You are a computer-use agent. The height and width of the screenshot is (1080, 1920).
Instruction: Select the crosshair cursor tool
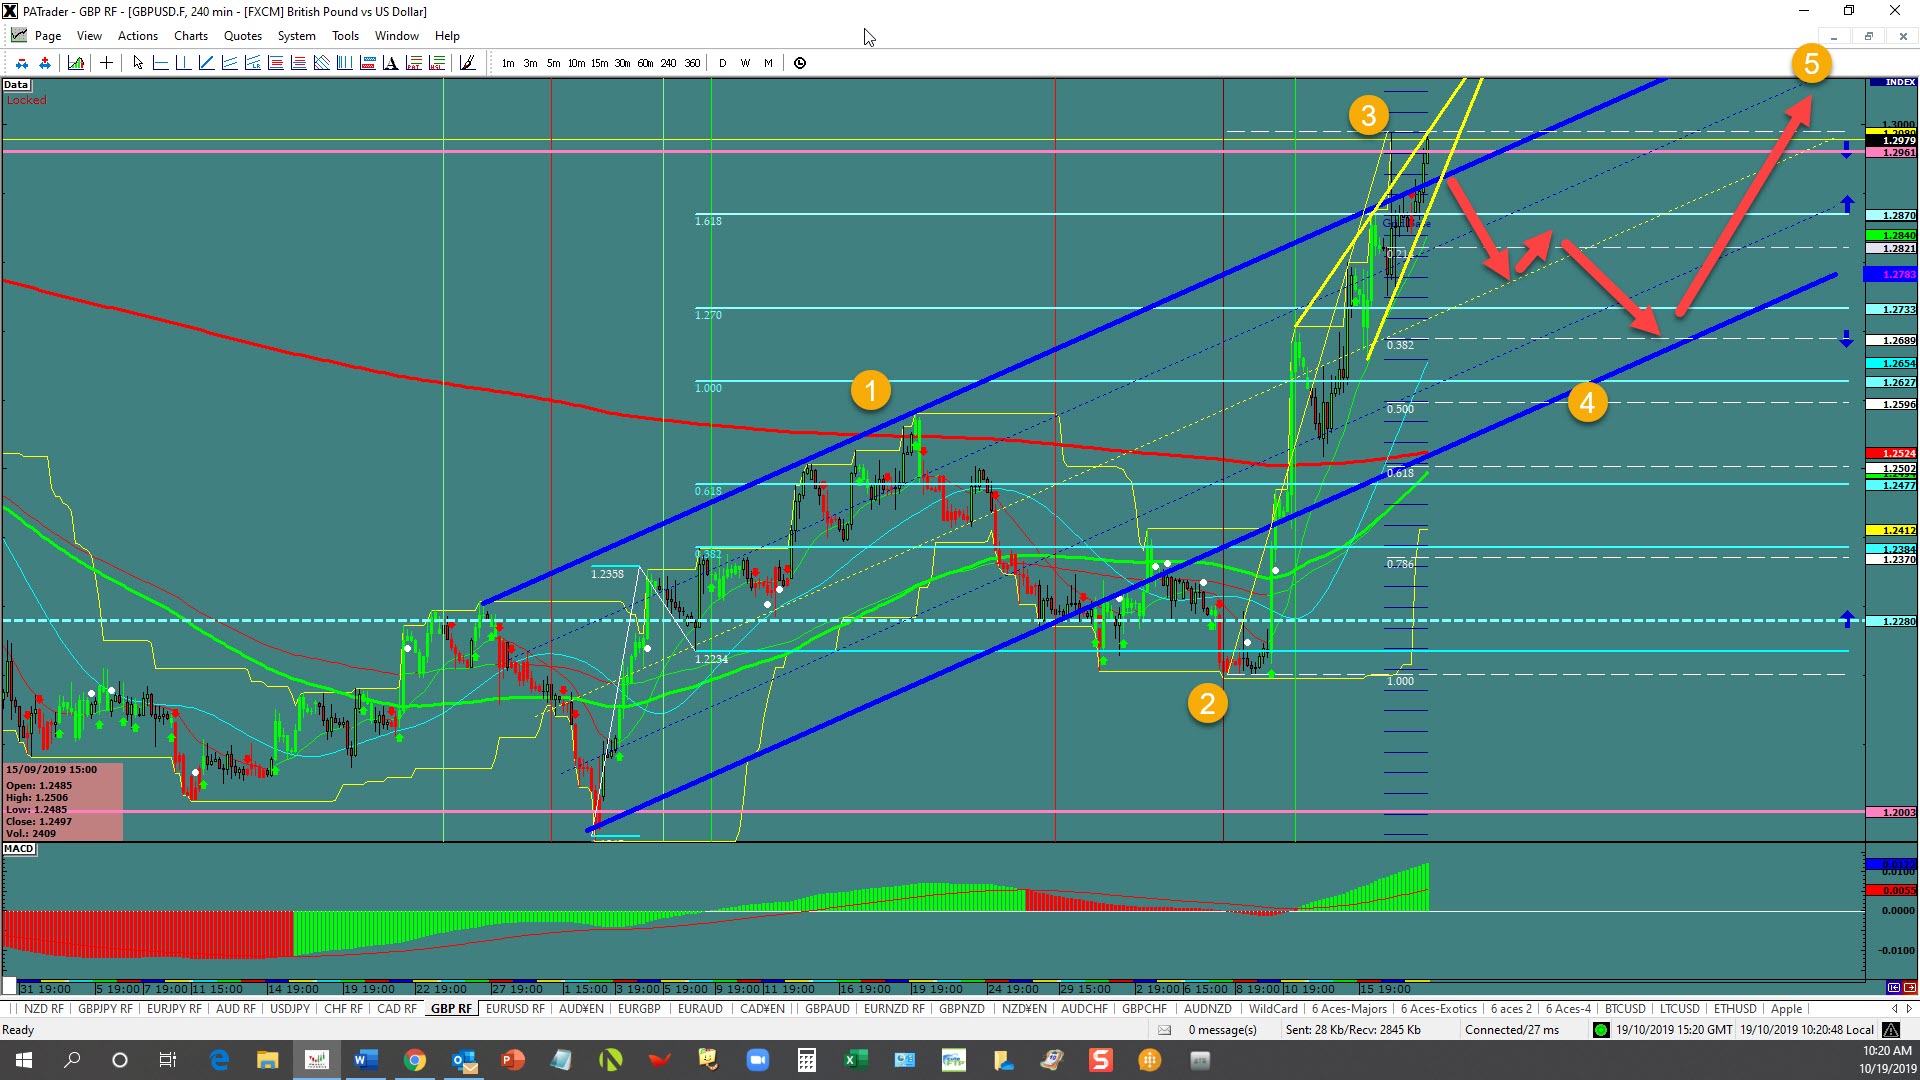click(x=106, y=63)
